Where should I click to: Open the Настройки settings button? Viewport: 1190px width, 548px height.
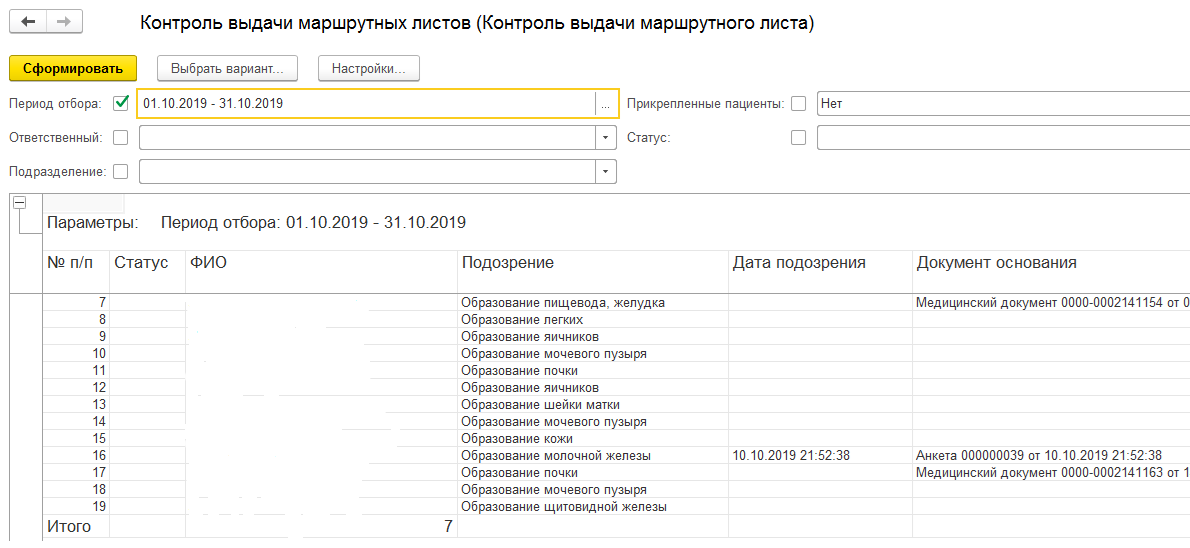[368, 68]
